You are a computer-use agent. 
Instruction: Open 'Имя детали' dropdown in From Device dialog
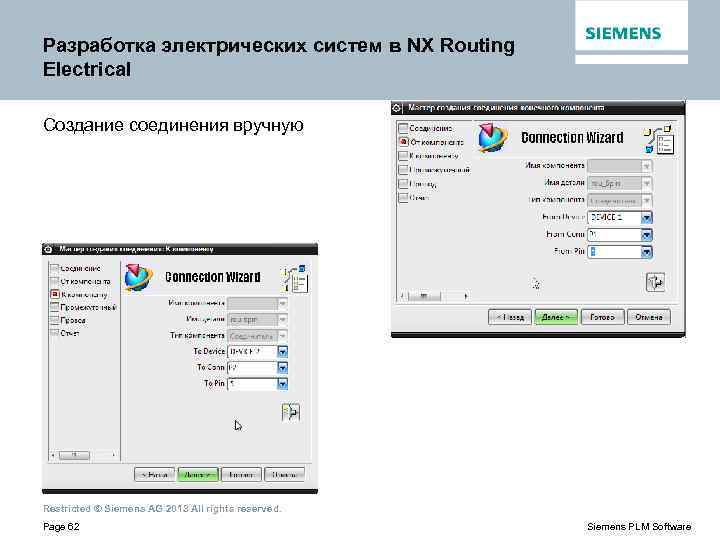(647, 183)
